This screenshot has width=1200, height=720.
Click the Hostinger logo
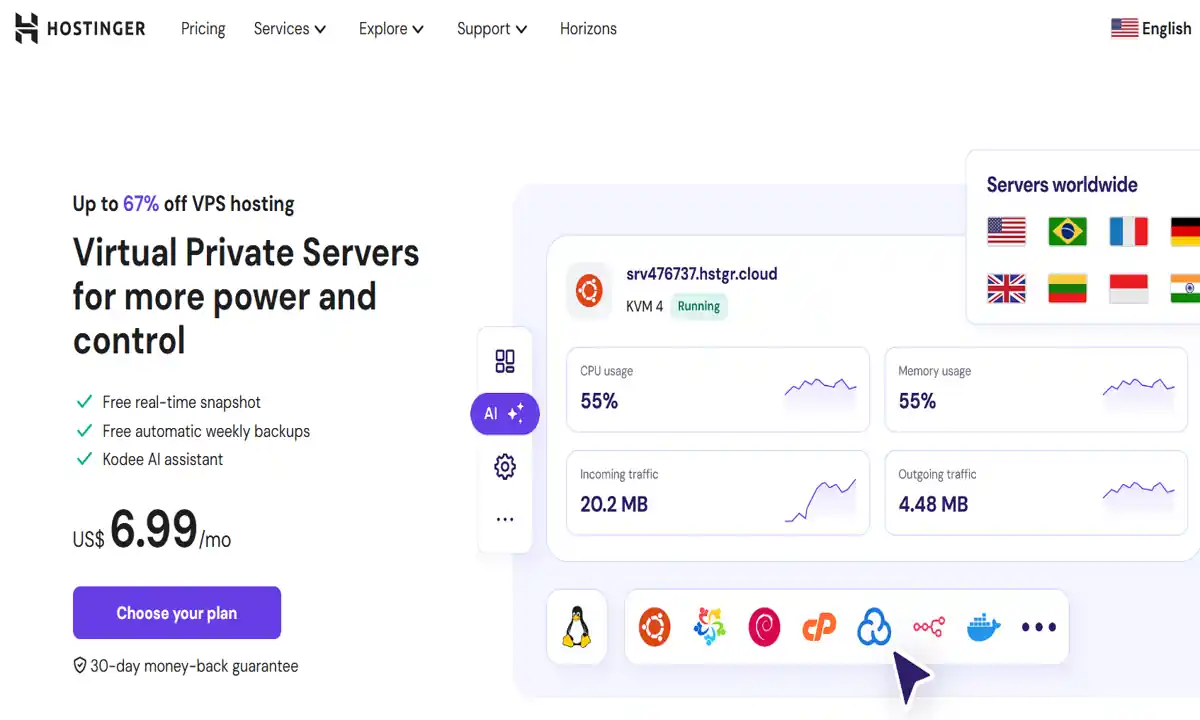pos(81,28)
